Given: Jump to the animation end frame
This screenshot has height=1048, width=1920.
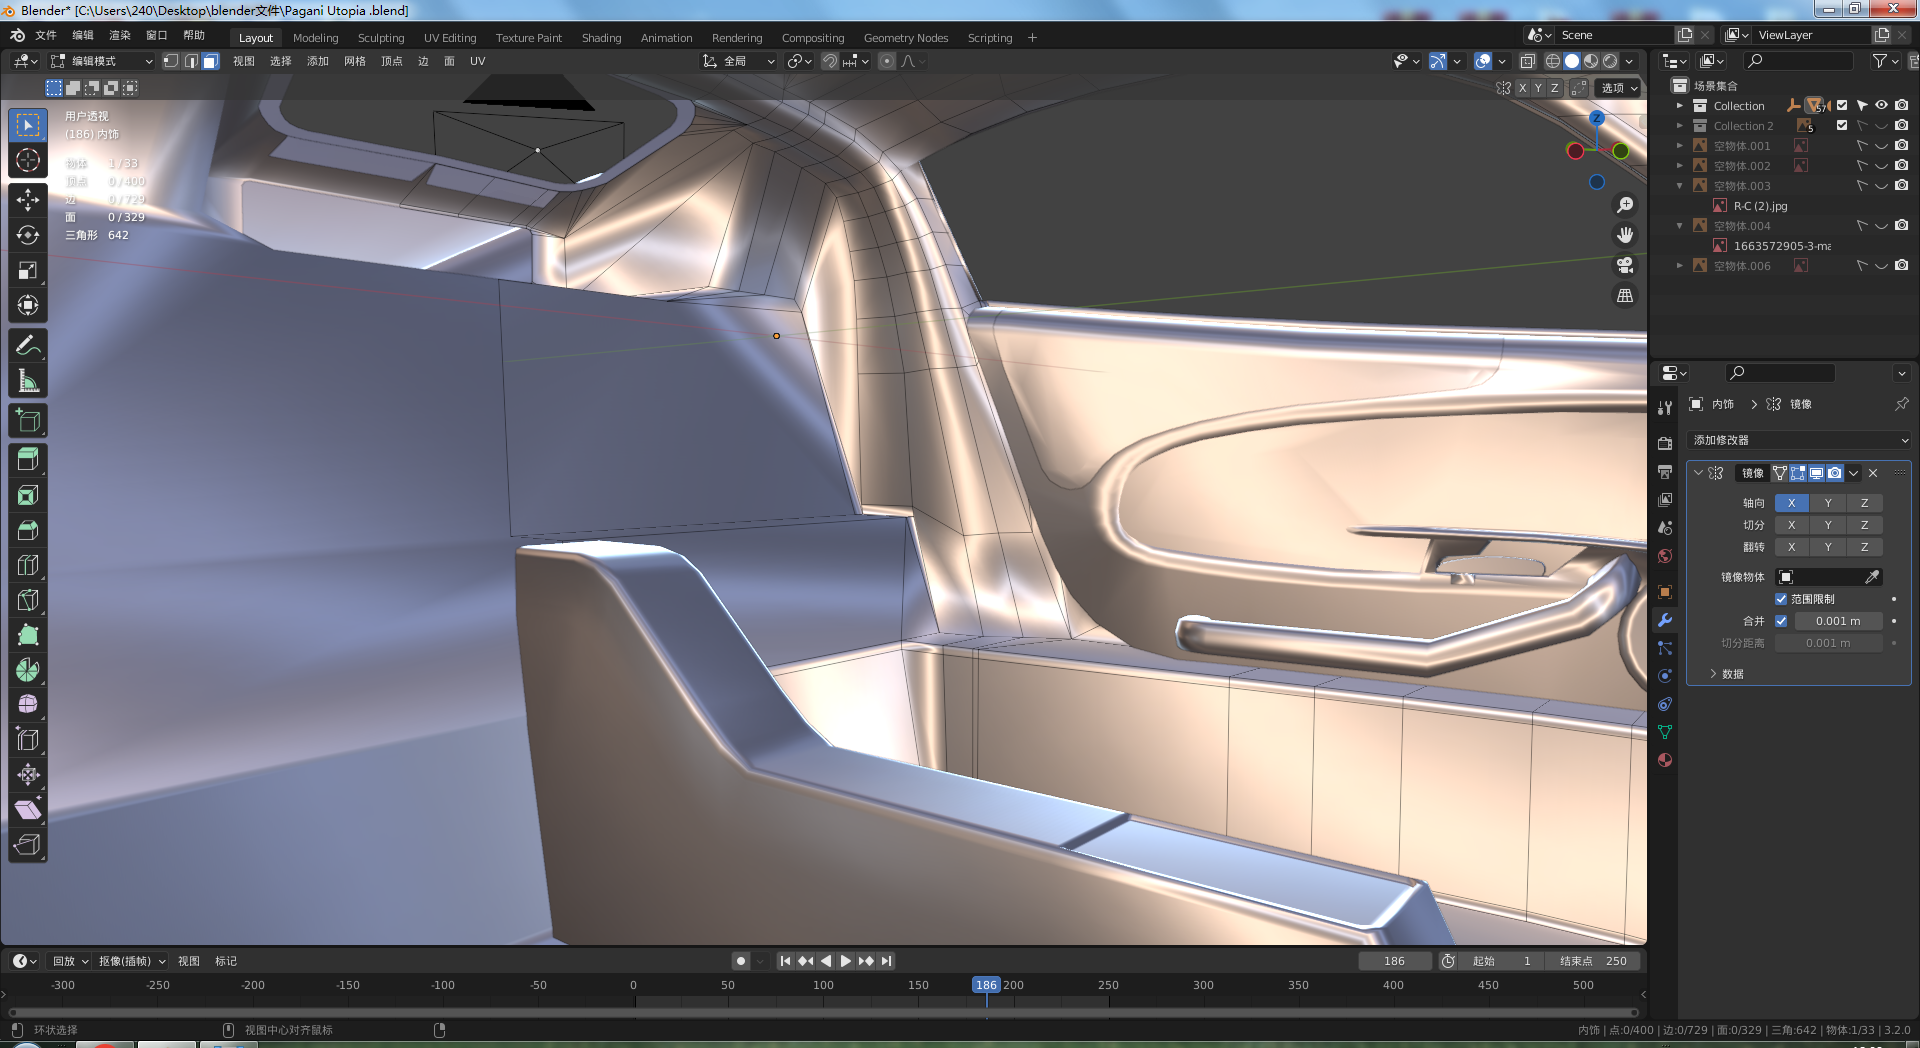Looking at the screenshot, I should click(886, 961).
